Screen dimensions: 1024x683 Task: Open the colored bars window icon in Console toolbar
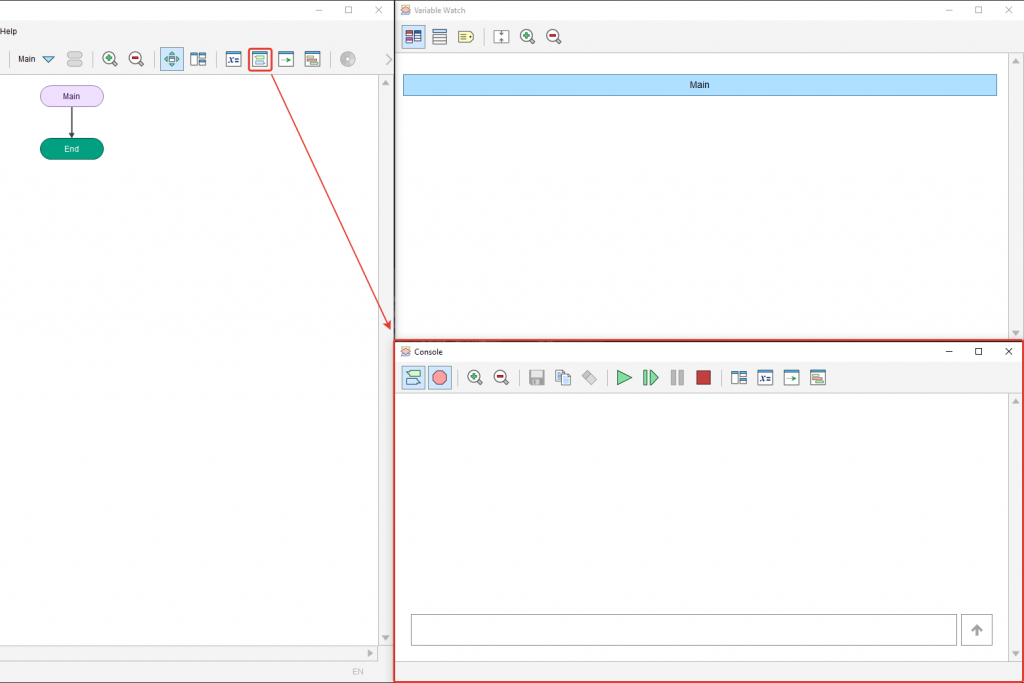(x=818, y=377)
